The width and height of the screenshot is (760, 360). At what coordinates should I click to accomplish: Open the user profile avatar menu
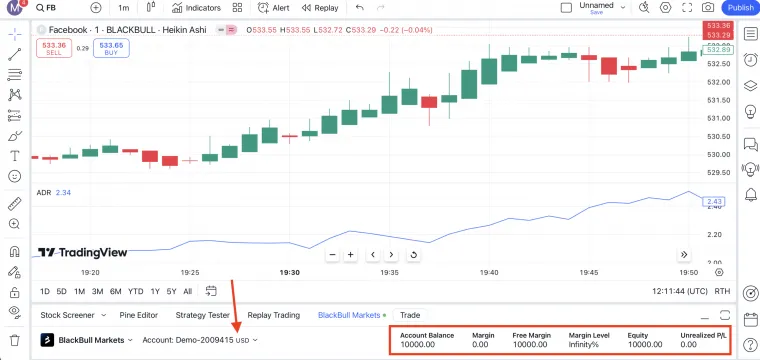pyautogui.click(x=14, y=7)
